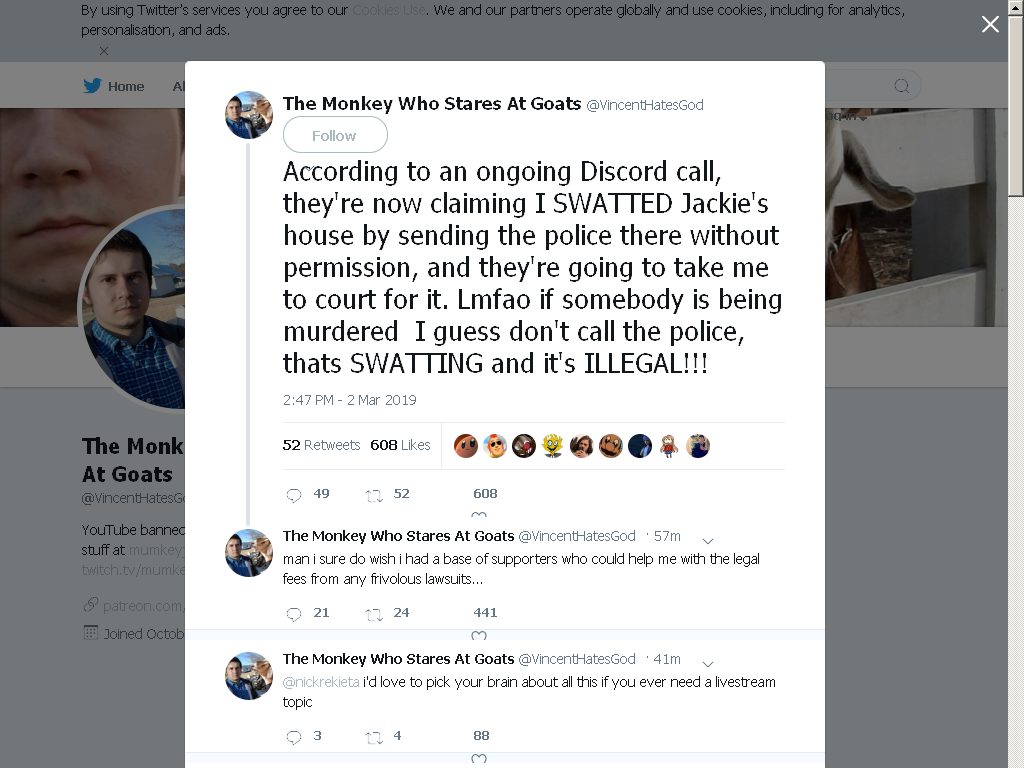Click the search magnifier icon

901,86
